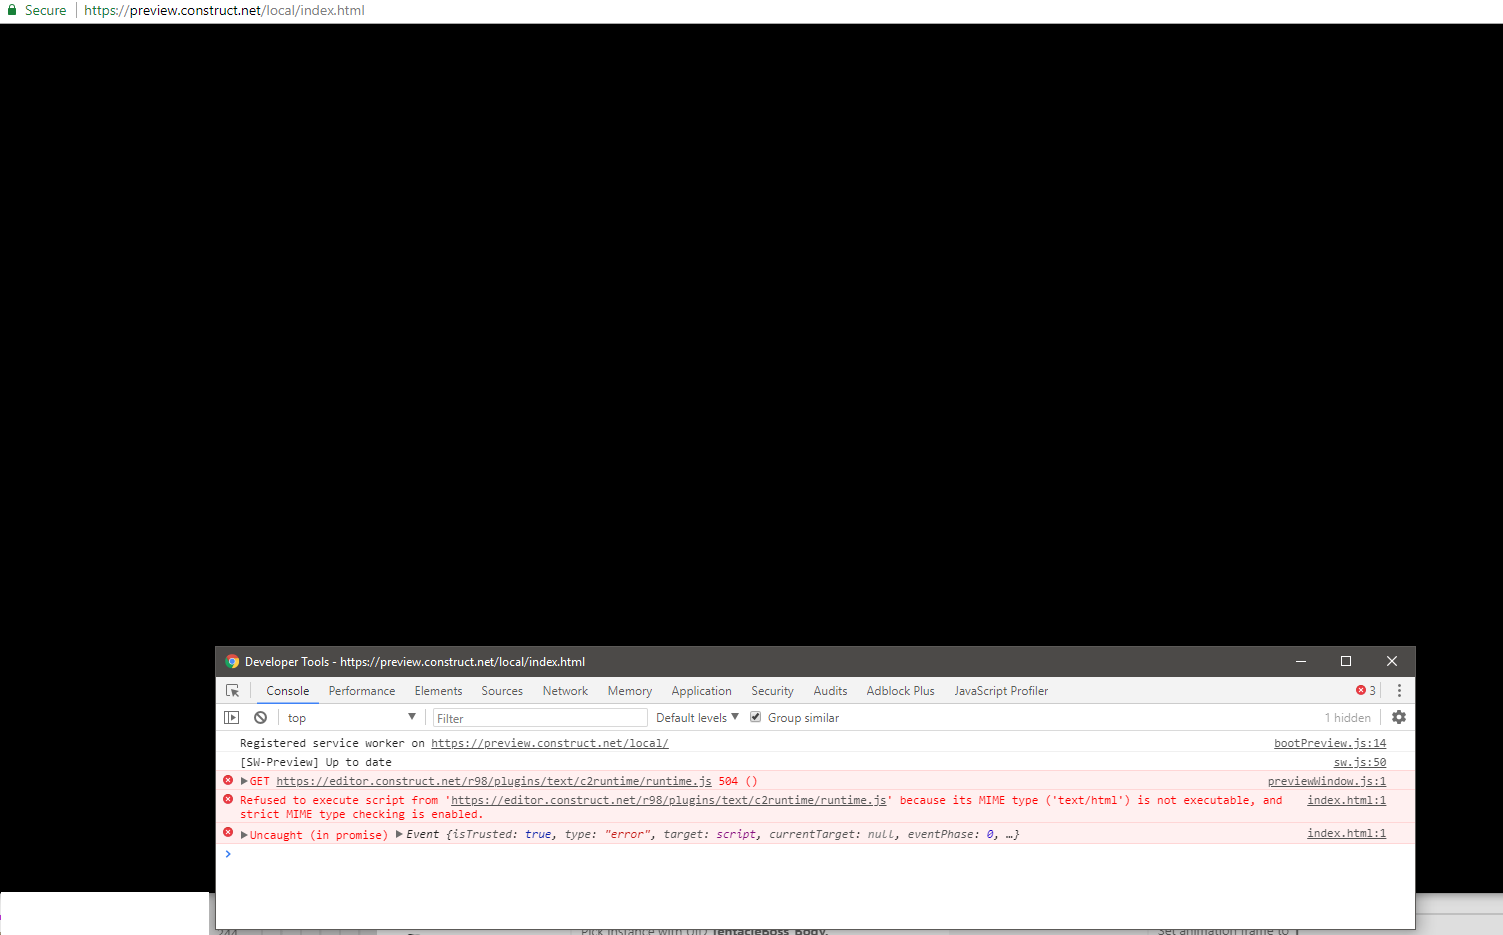
Task: Switch to the Network tab
Action: point(564,690)
